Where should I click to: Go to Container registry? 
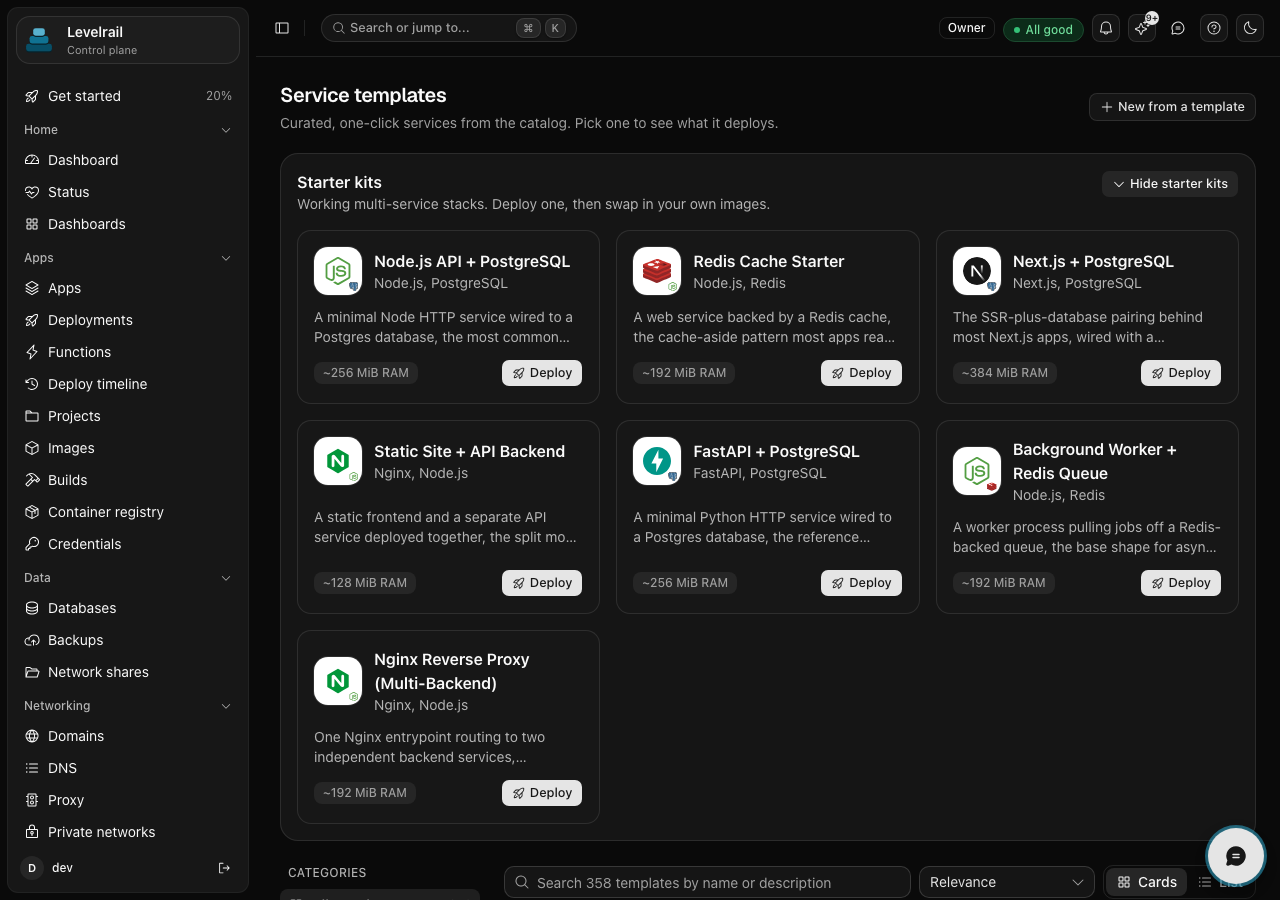pyautogui.click(x=128, y=512)
